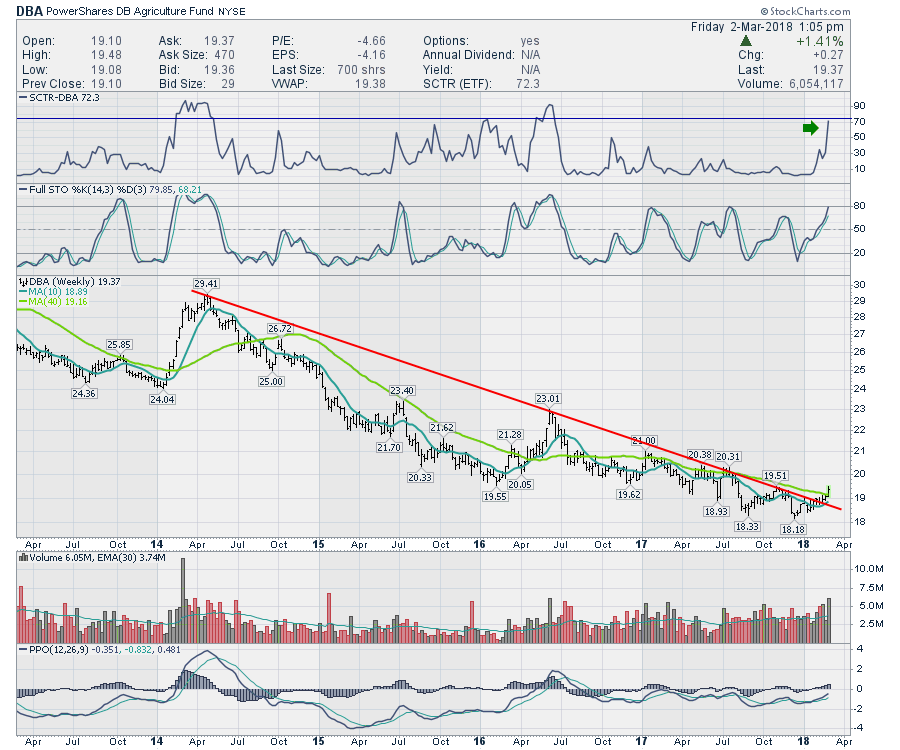Click the 26.72 high price label
Viewport: 900px width, 750px height.
point(280,329)
